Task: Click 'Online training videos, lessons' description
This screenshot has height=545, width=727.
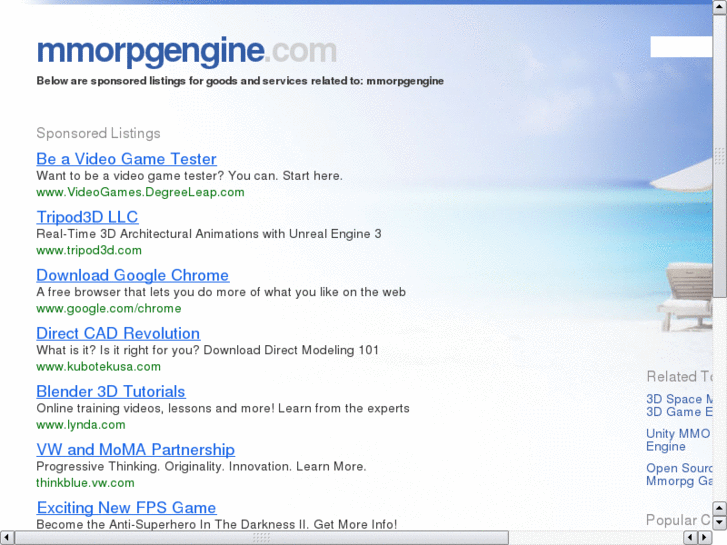Action: pos(223,408)
